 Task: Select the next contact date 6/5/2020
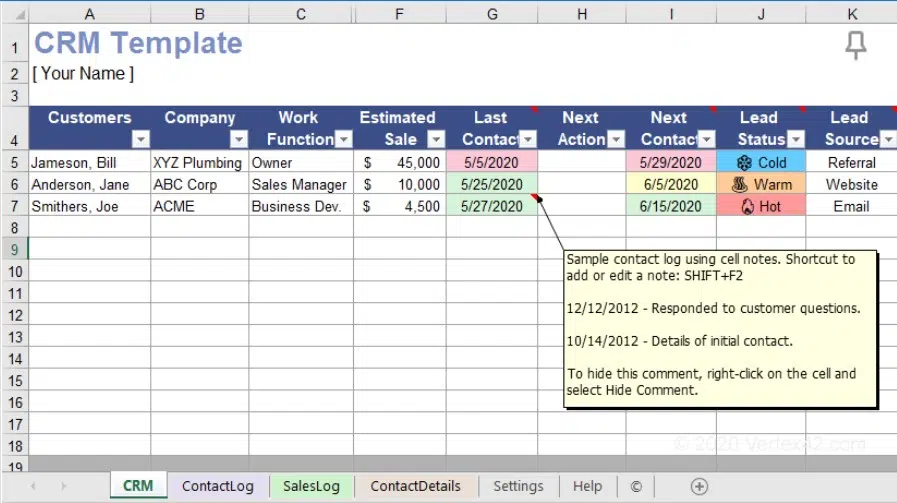click(671, 184)
